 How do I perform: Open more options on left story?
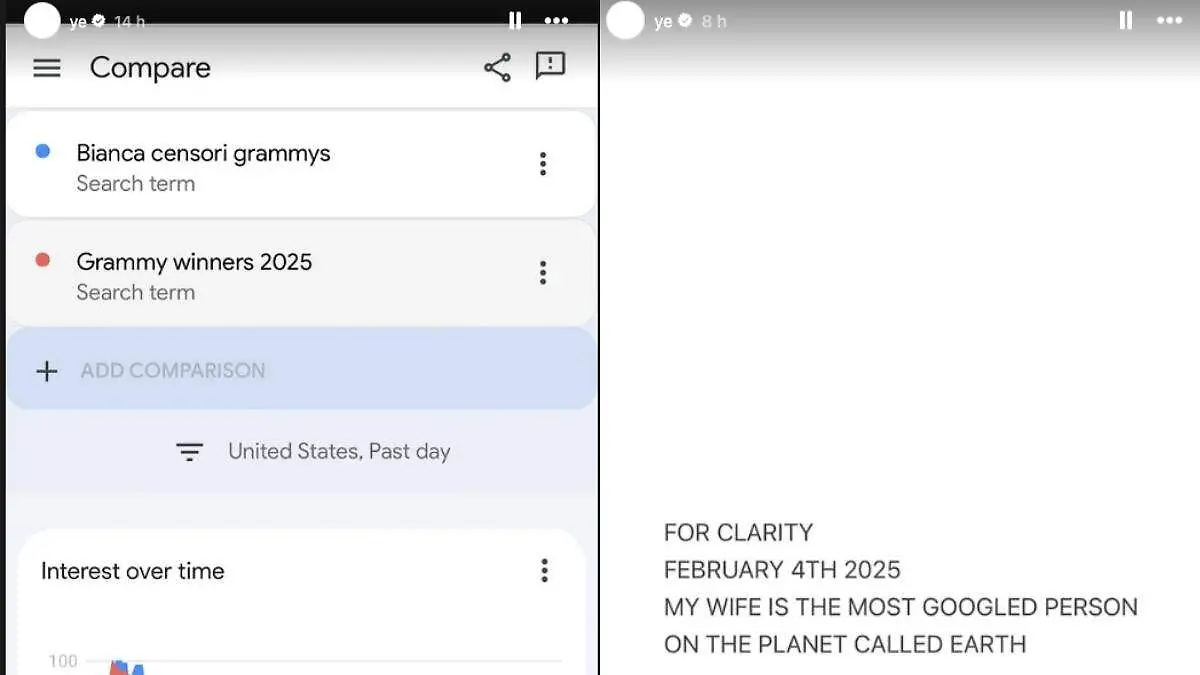(x=556, y=21)
